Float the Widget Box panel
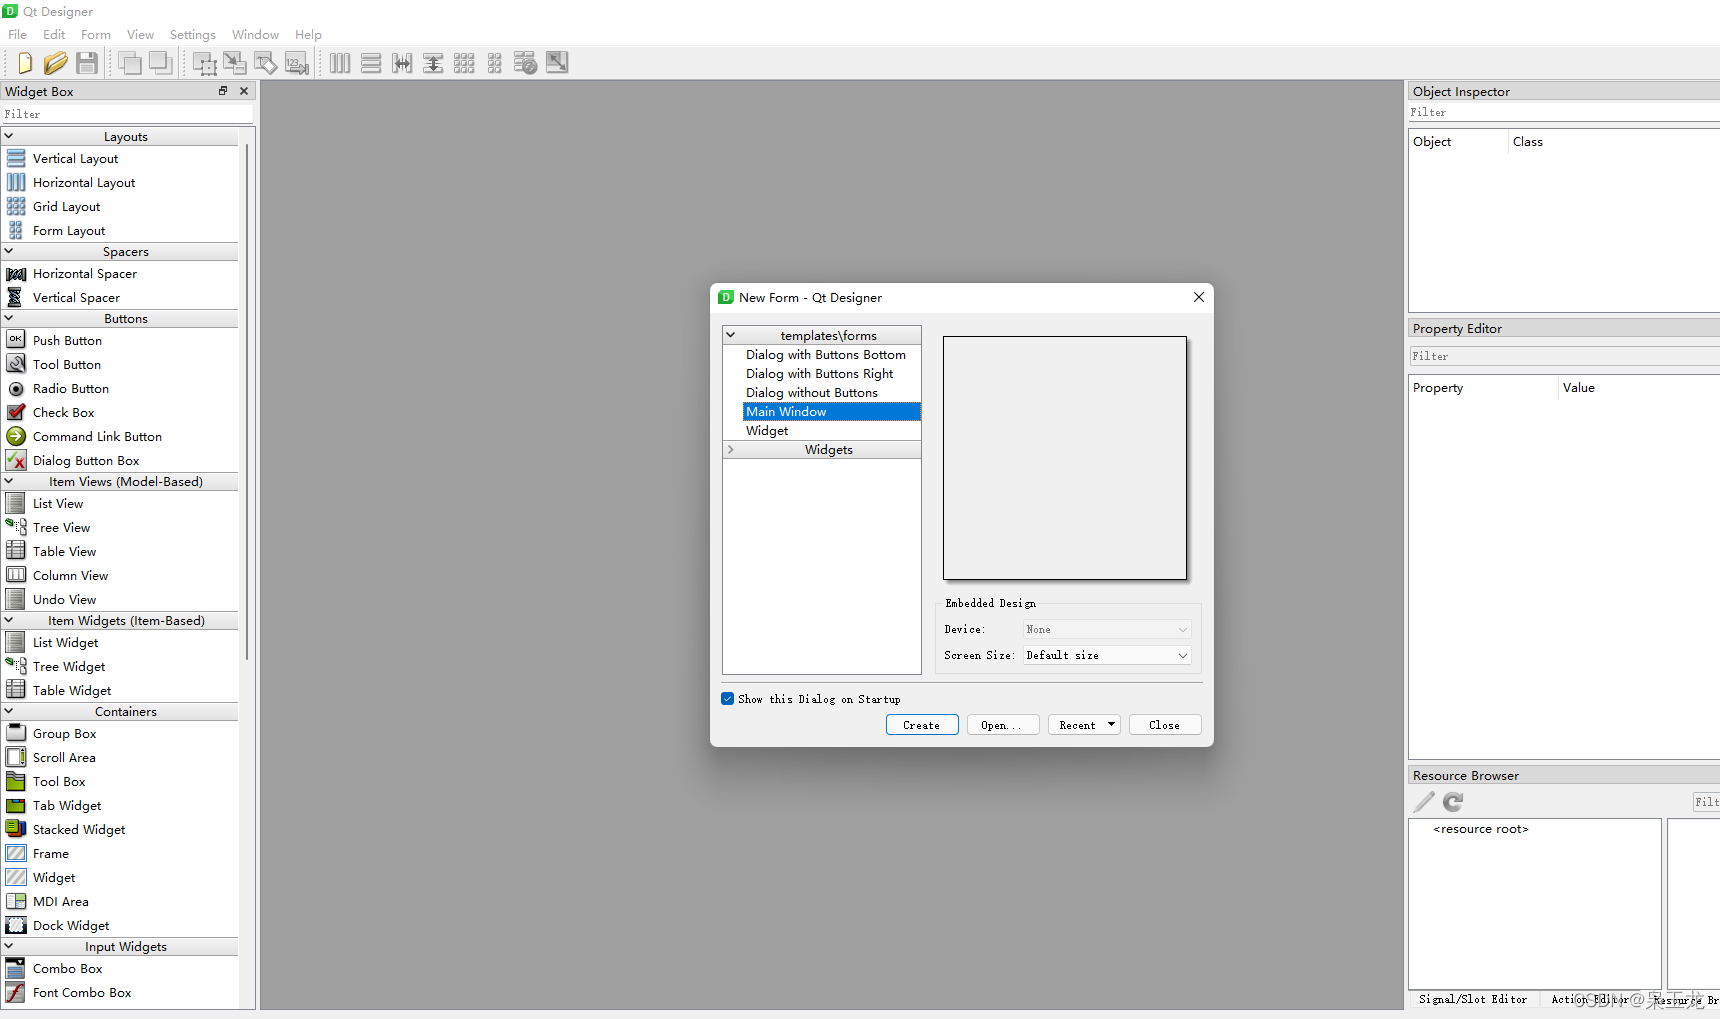Screen dimensions: 1720x1019 (223, 91)
